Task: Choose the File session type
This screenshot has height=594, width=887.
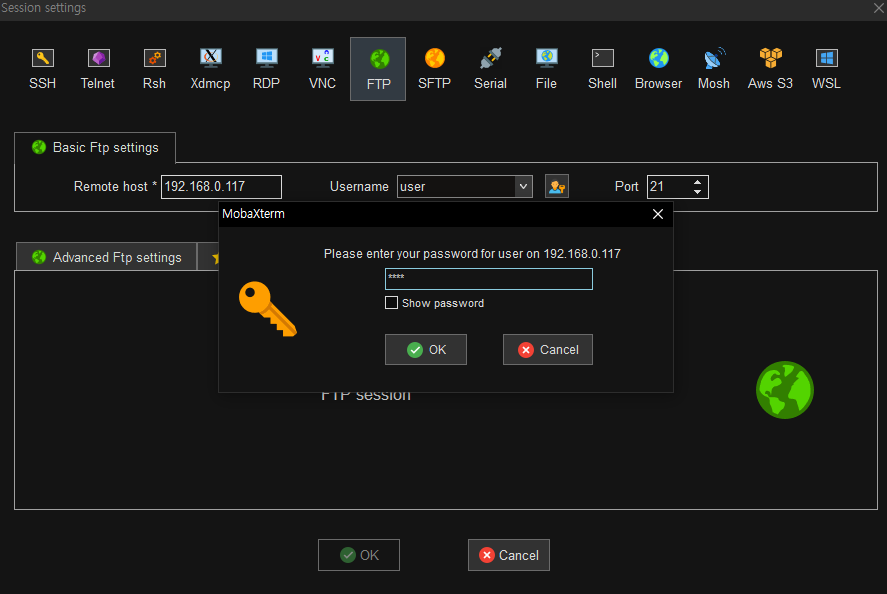Action: coord(546,69)
